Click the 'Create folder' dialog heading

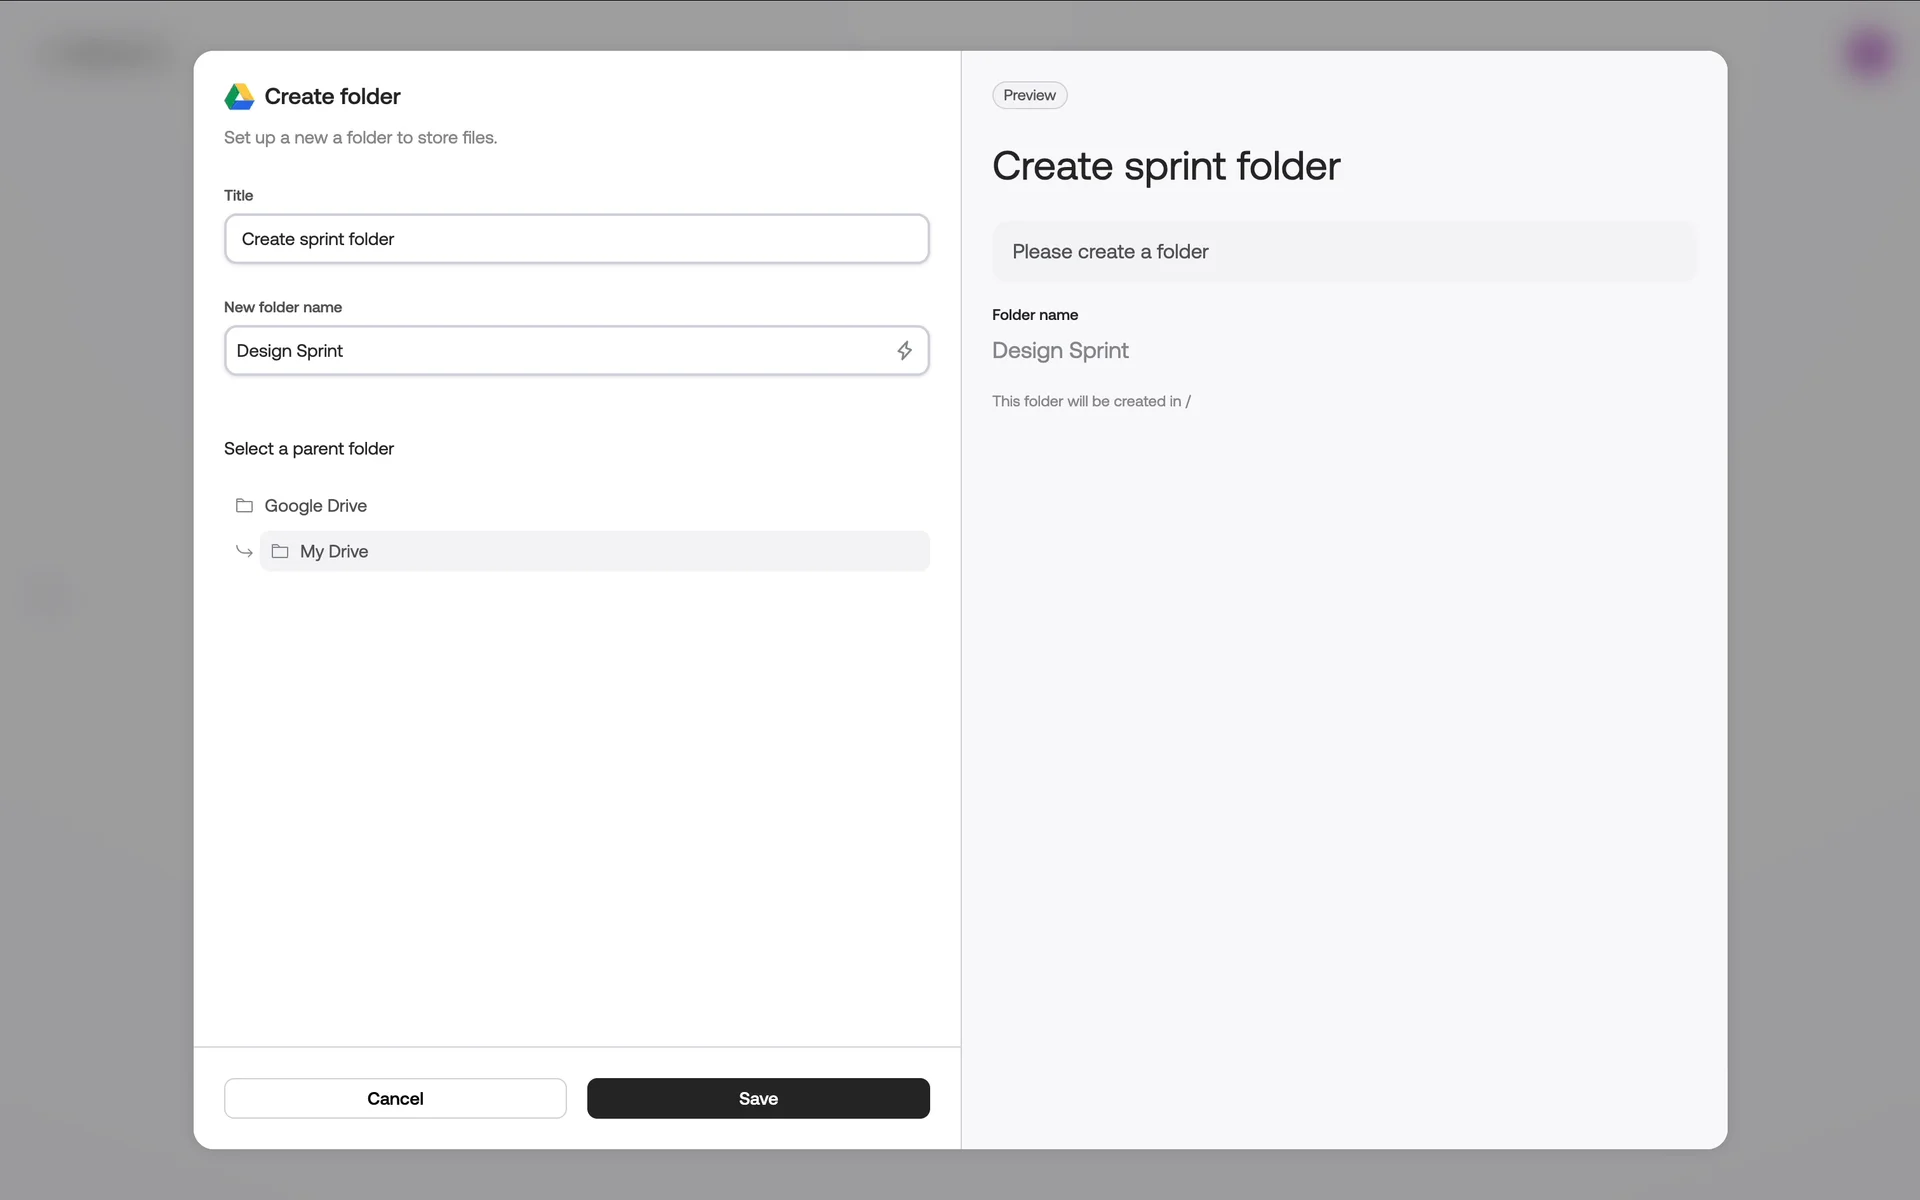coord(332,97)
